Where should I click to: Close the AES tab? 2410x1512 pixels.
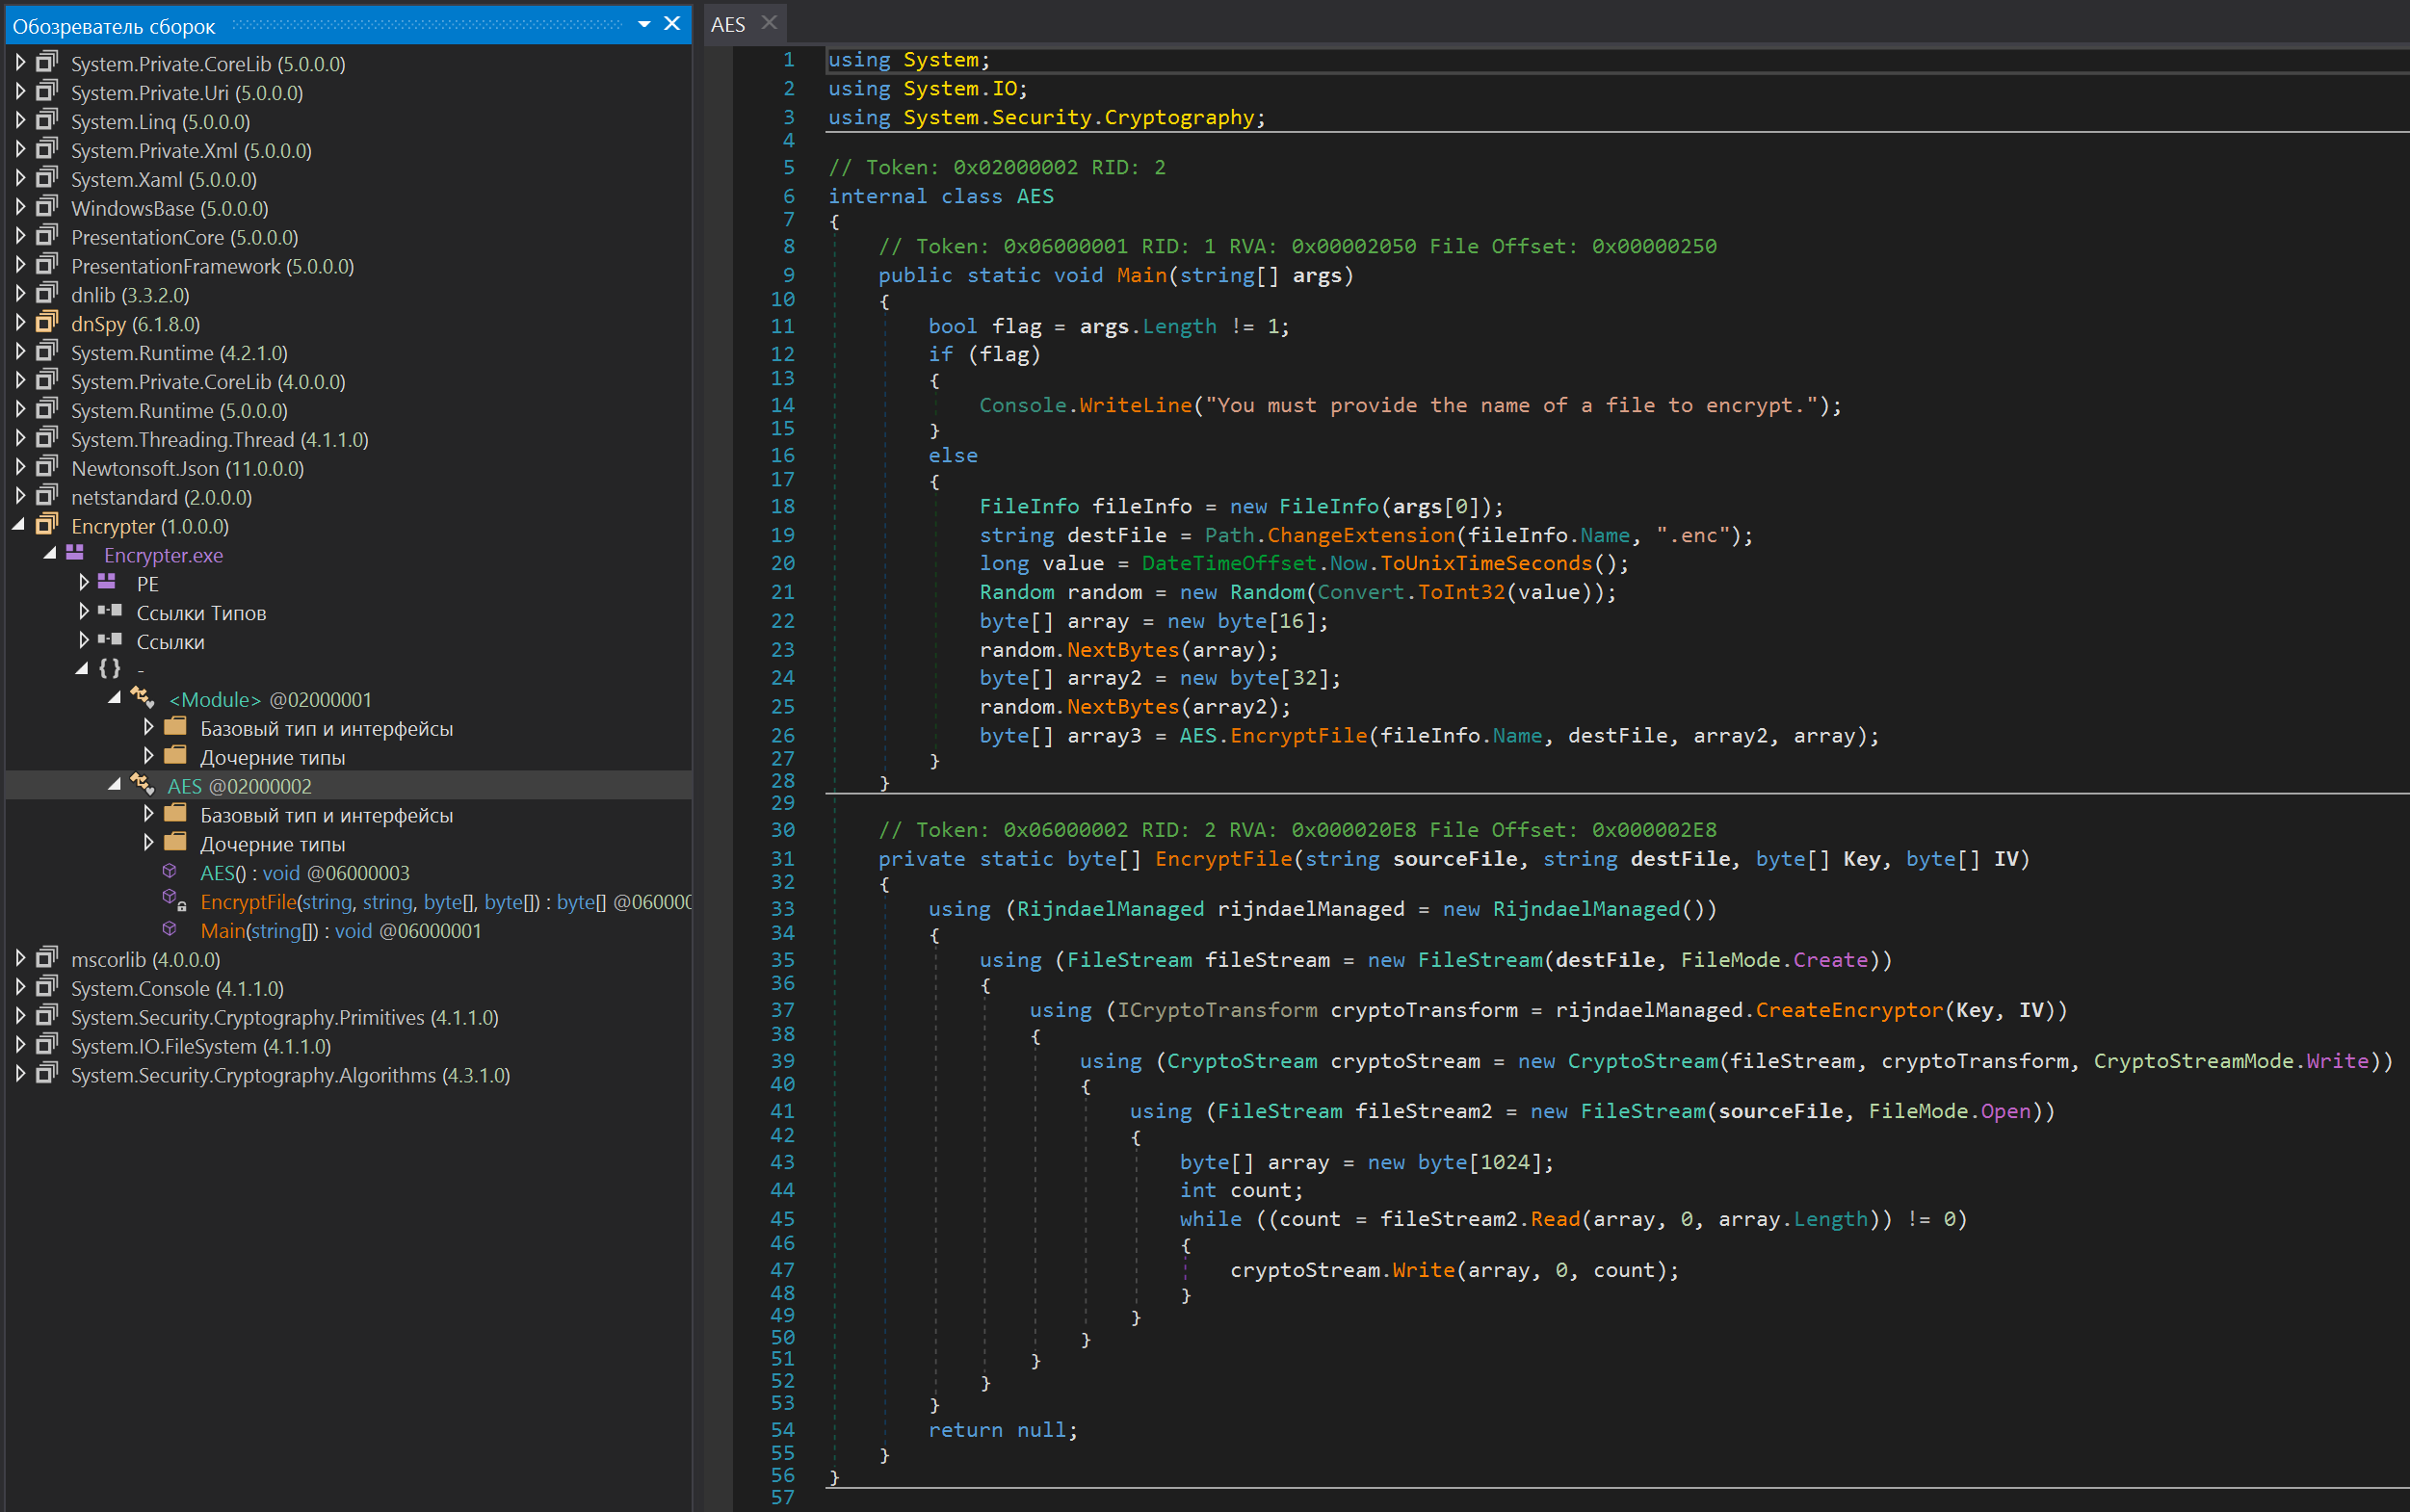769,22
